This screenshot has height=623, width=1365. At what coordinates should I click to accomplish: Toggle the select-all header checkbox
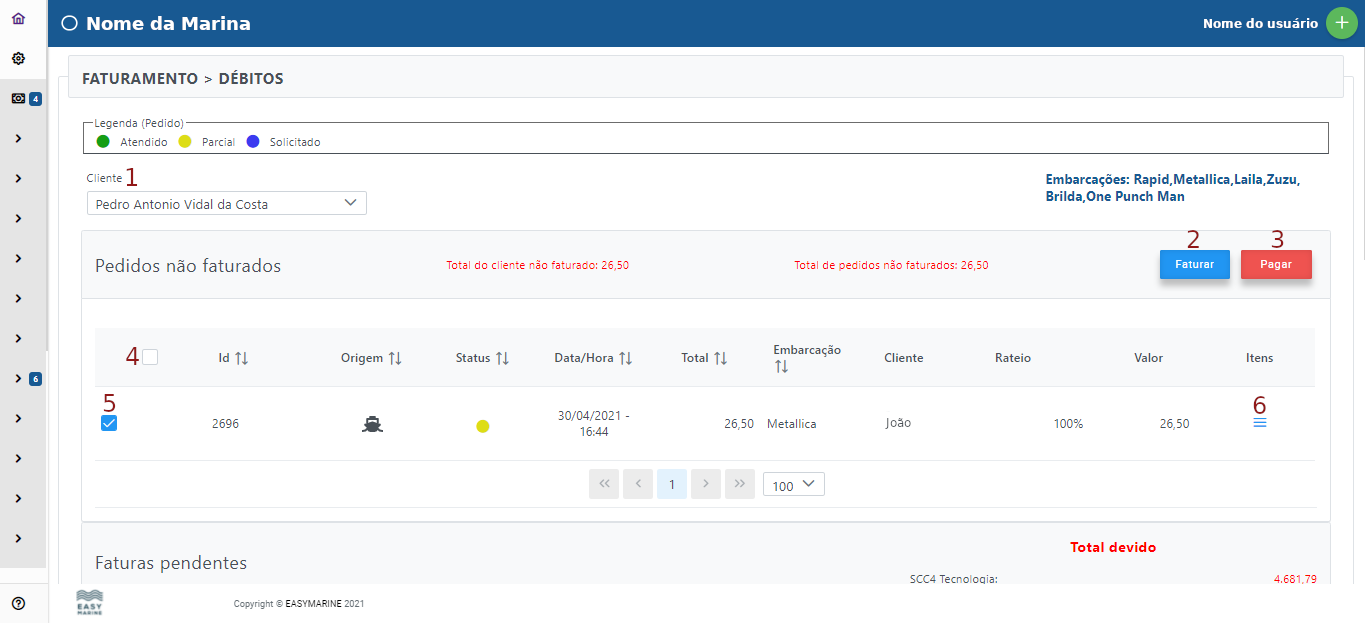[x=150, y=356]
